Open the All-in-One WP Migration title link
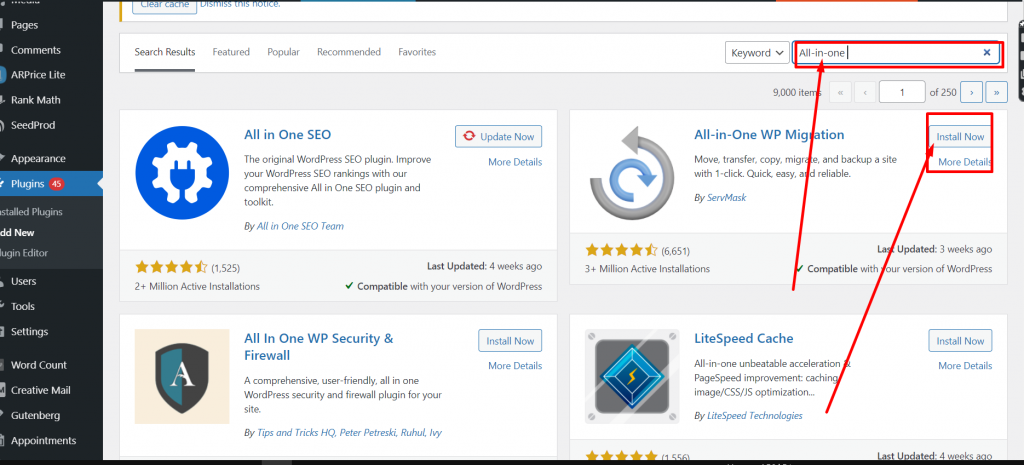Image resolution: width=1024 pixels, height=465 pixels. 769,135
